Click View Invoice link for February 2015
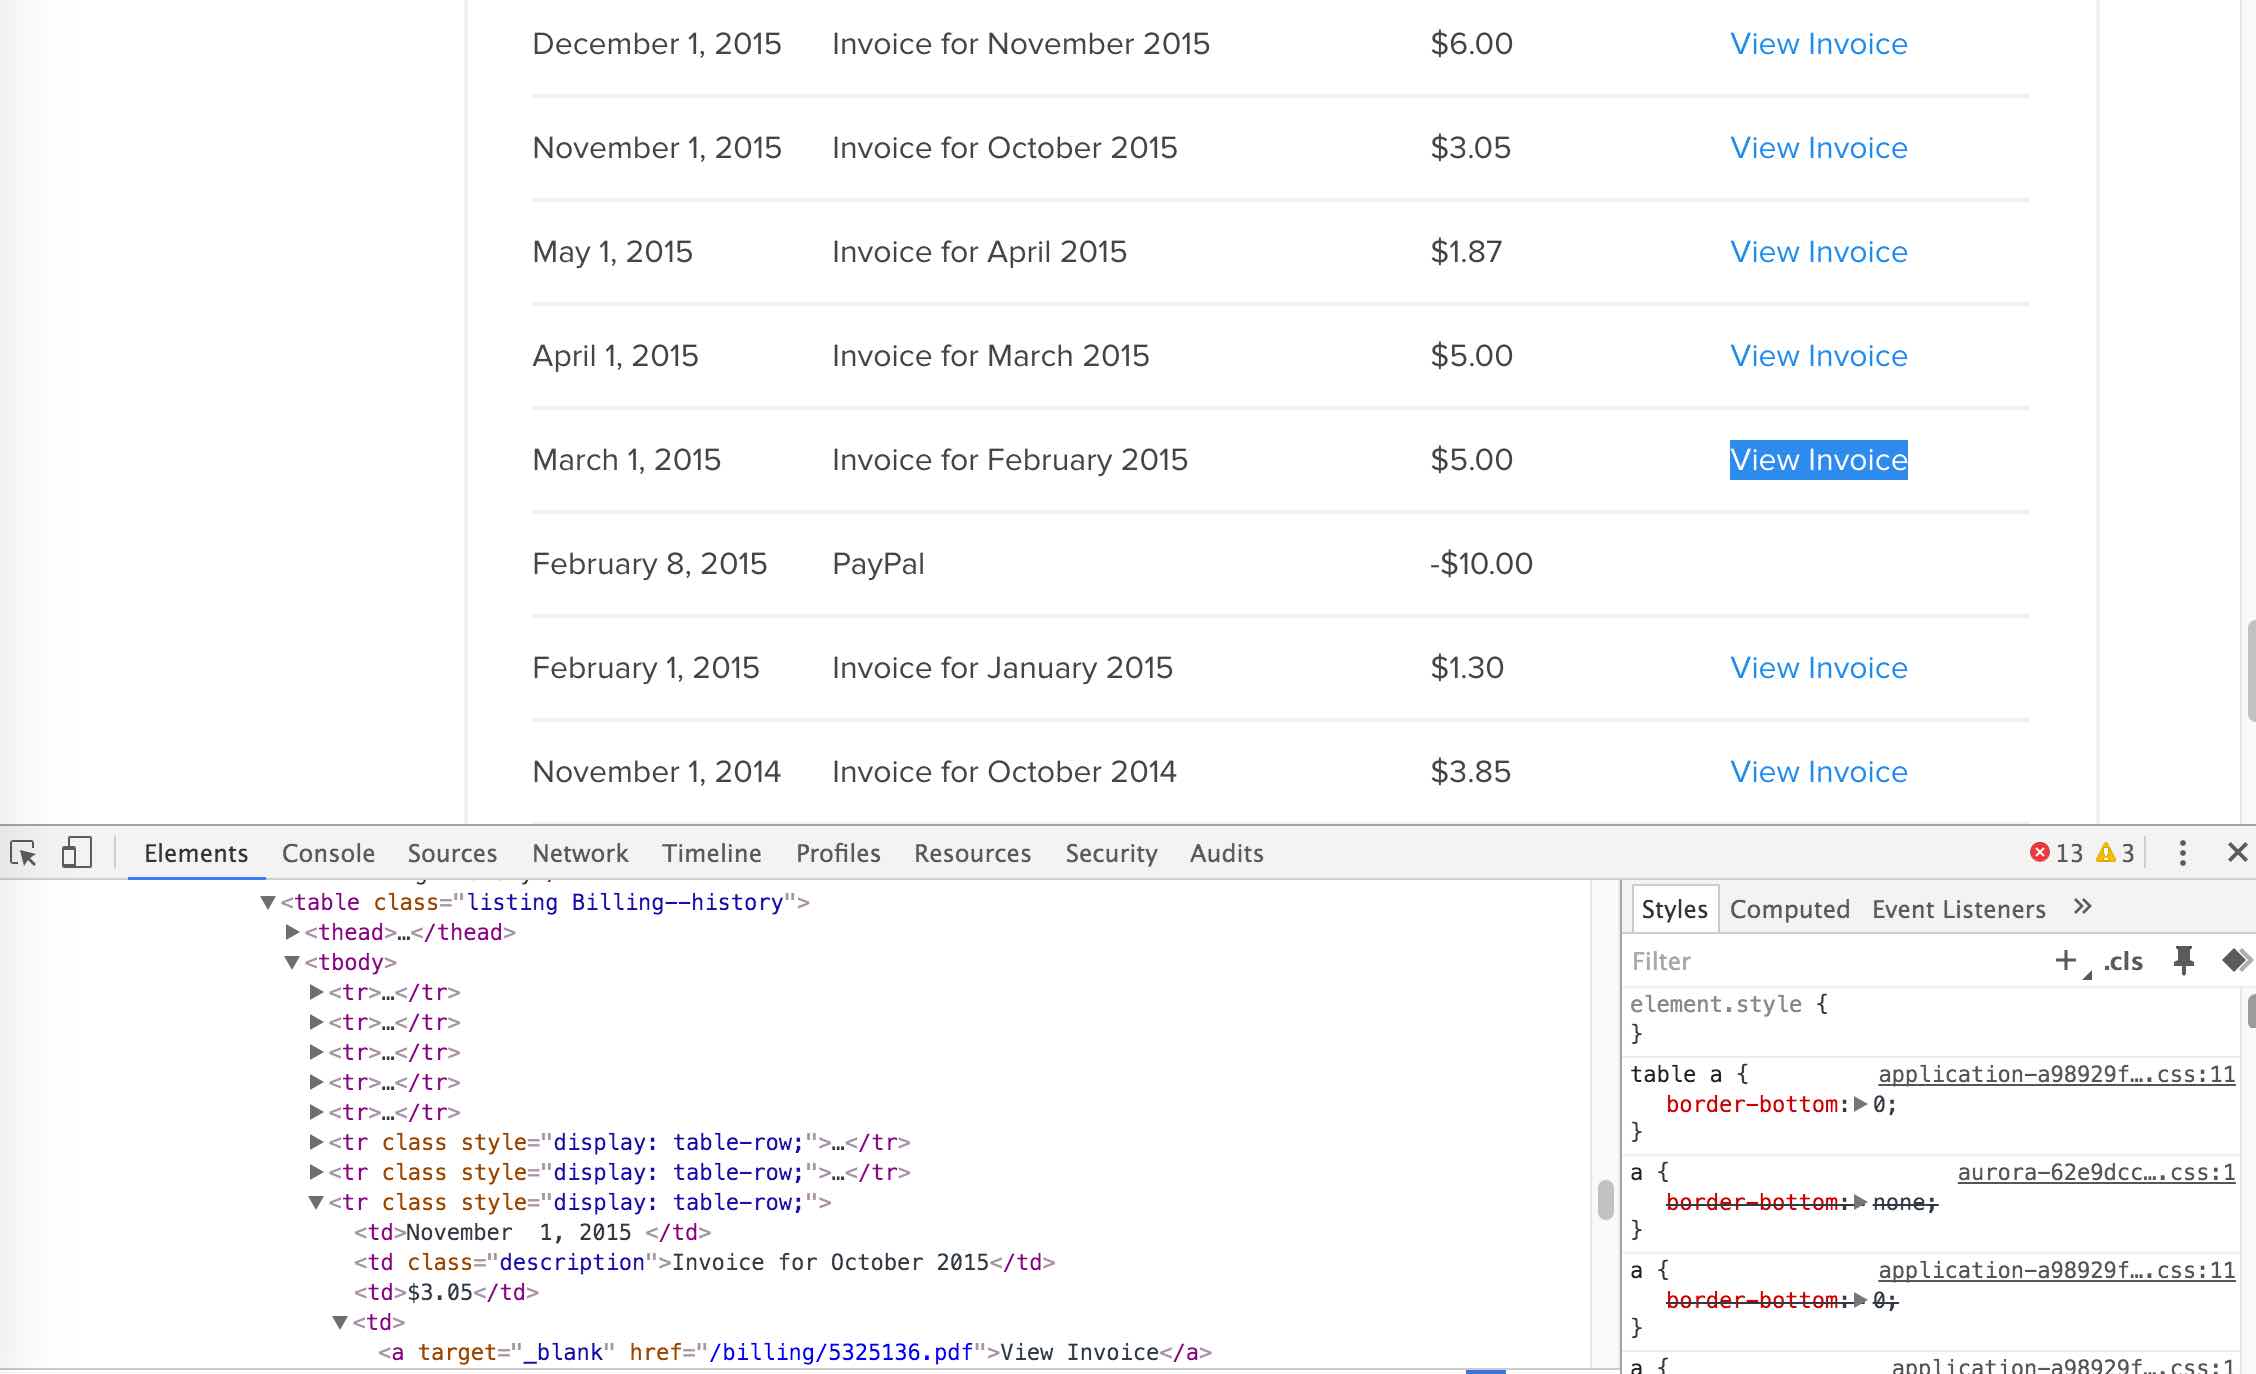This screenshot has width=2256, height=1374. tap(1818, 459)
